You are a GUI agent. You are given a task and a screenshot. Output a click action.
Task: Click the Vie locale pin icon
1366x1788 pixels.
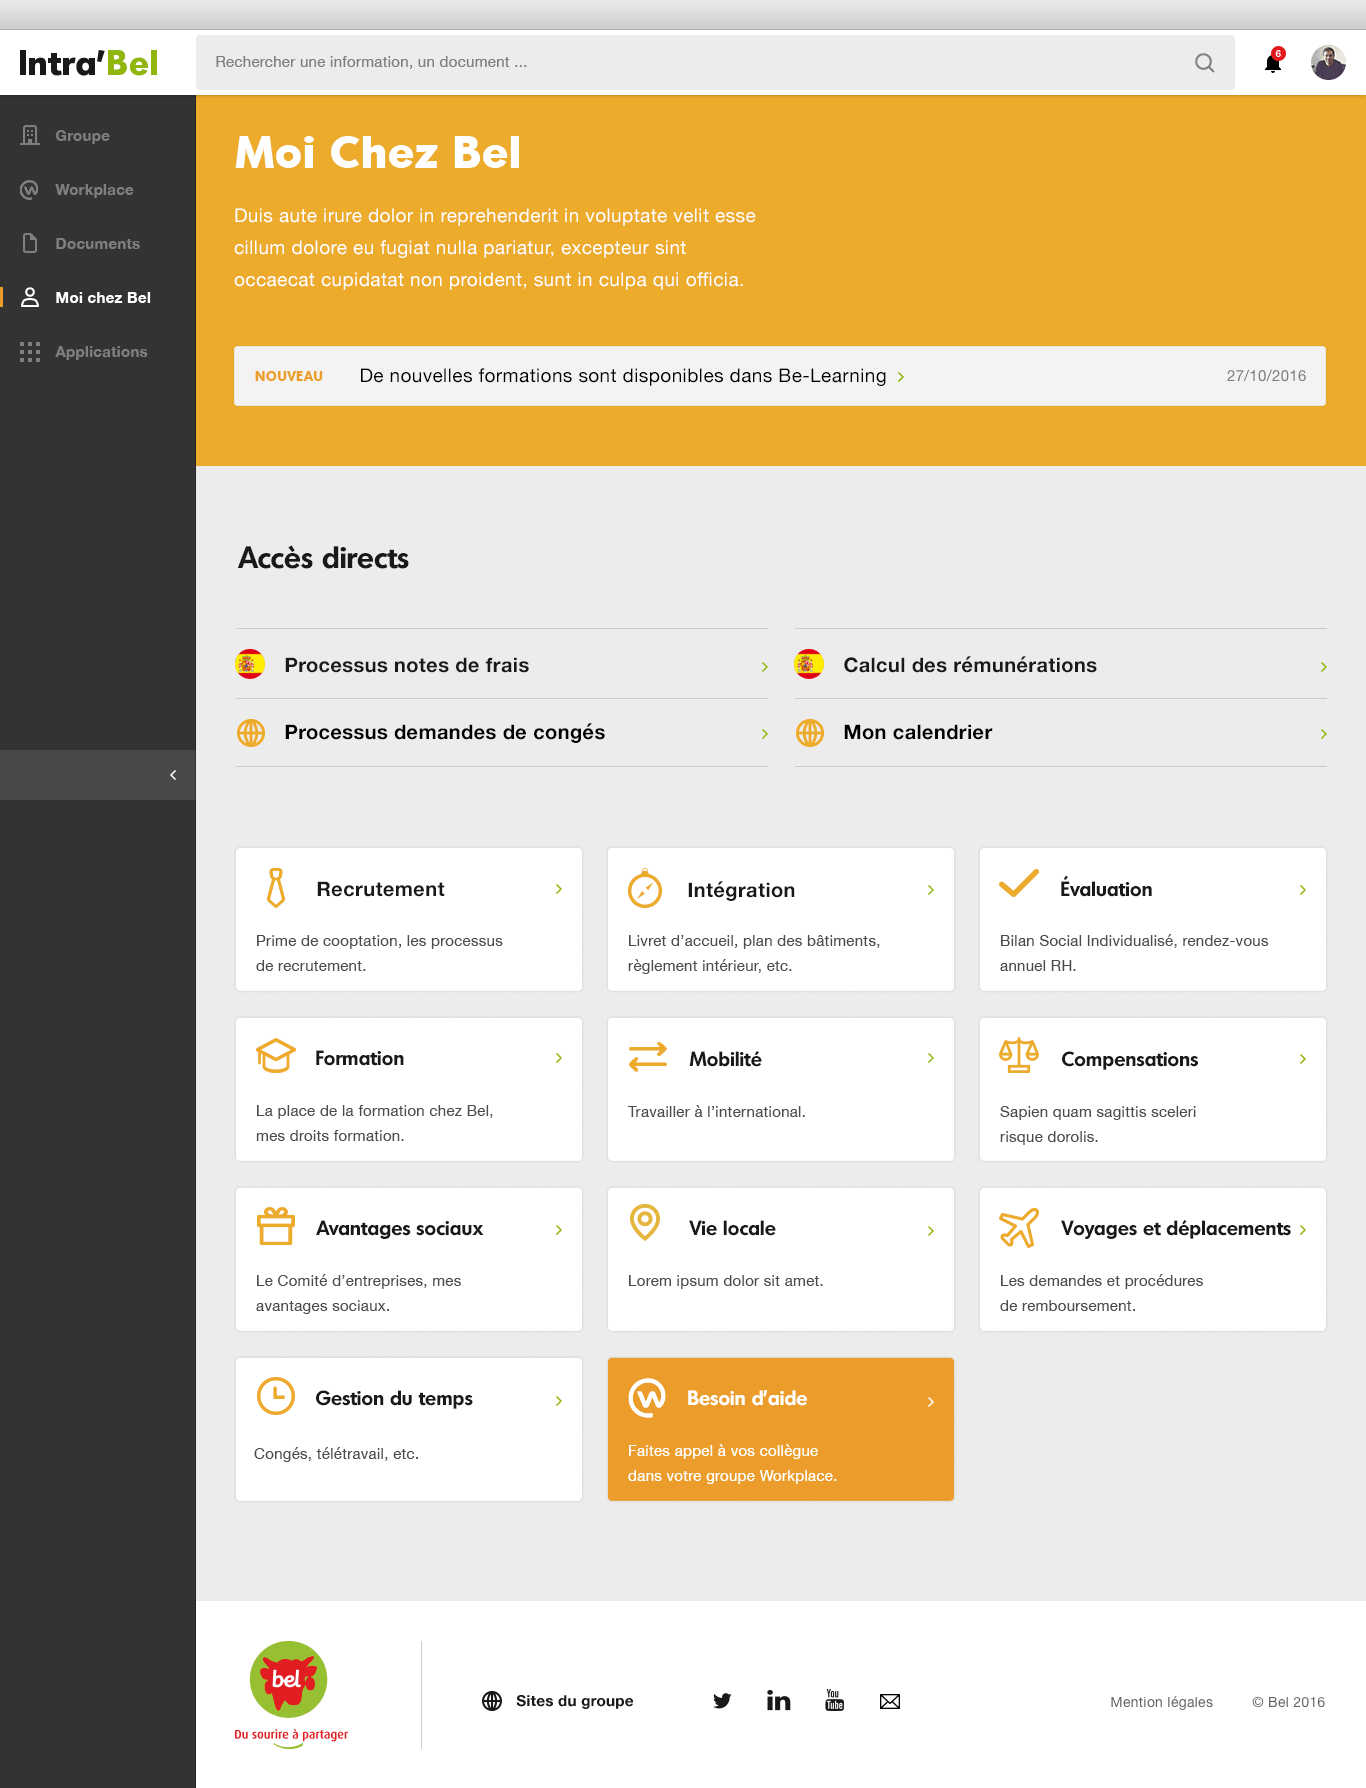645,1222
